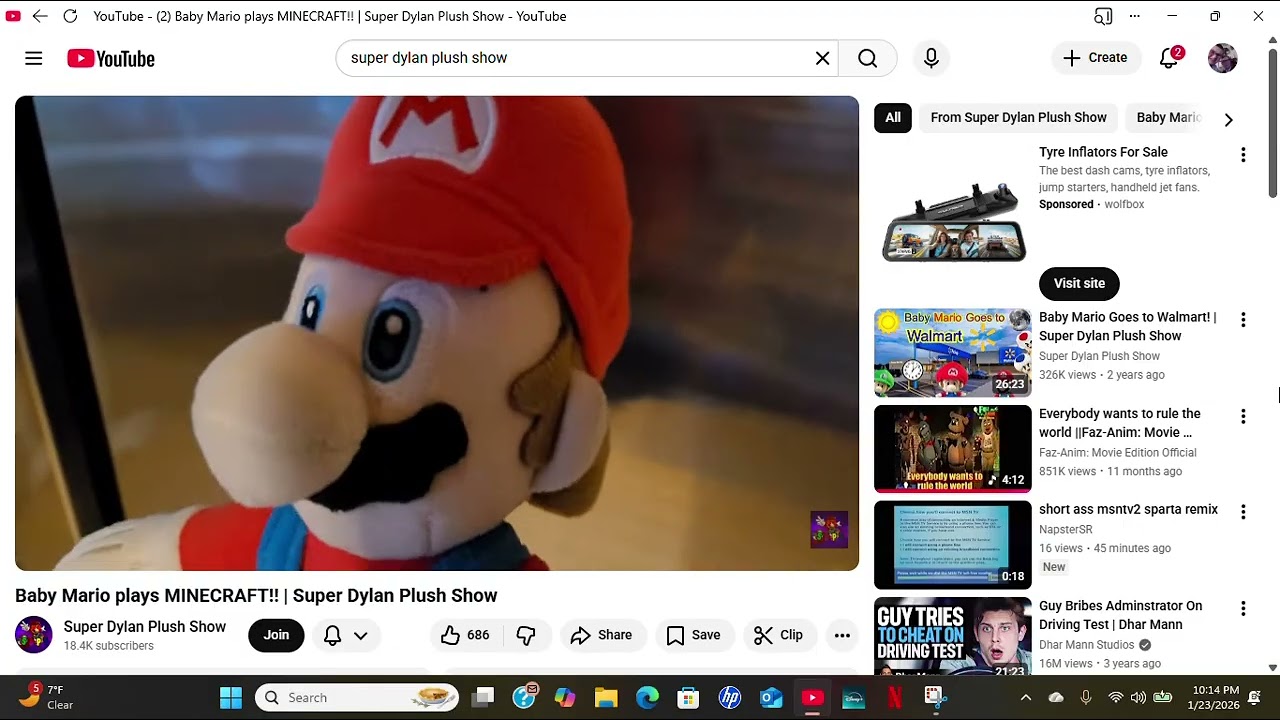Reload the page with the refresh icon
Screen dimensions: 1280x720
pyautogui.click(x=70, y=16)
